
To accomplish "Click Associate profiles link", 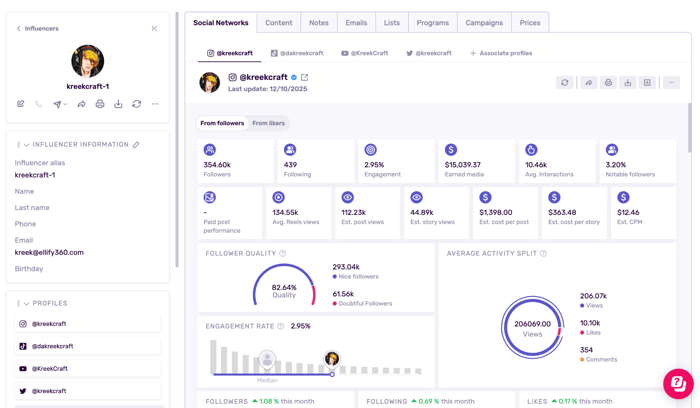I will click(x=501, y=53).
